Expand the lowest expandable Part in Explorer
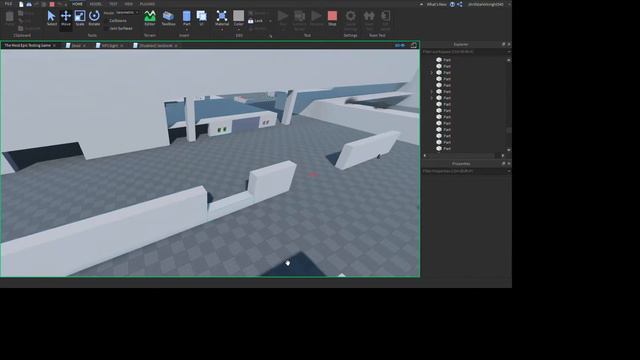The width and height of the screenshot is (640, 360). [x=432, y=98]
